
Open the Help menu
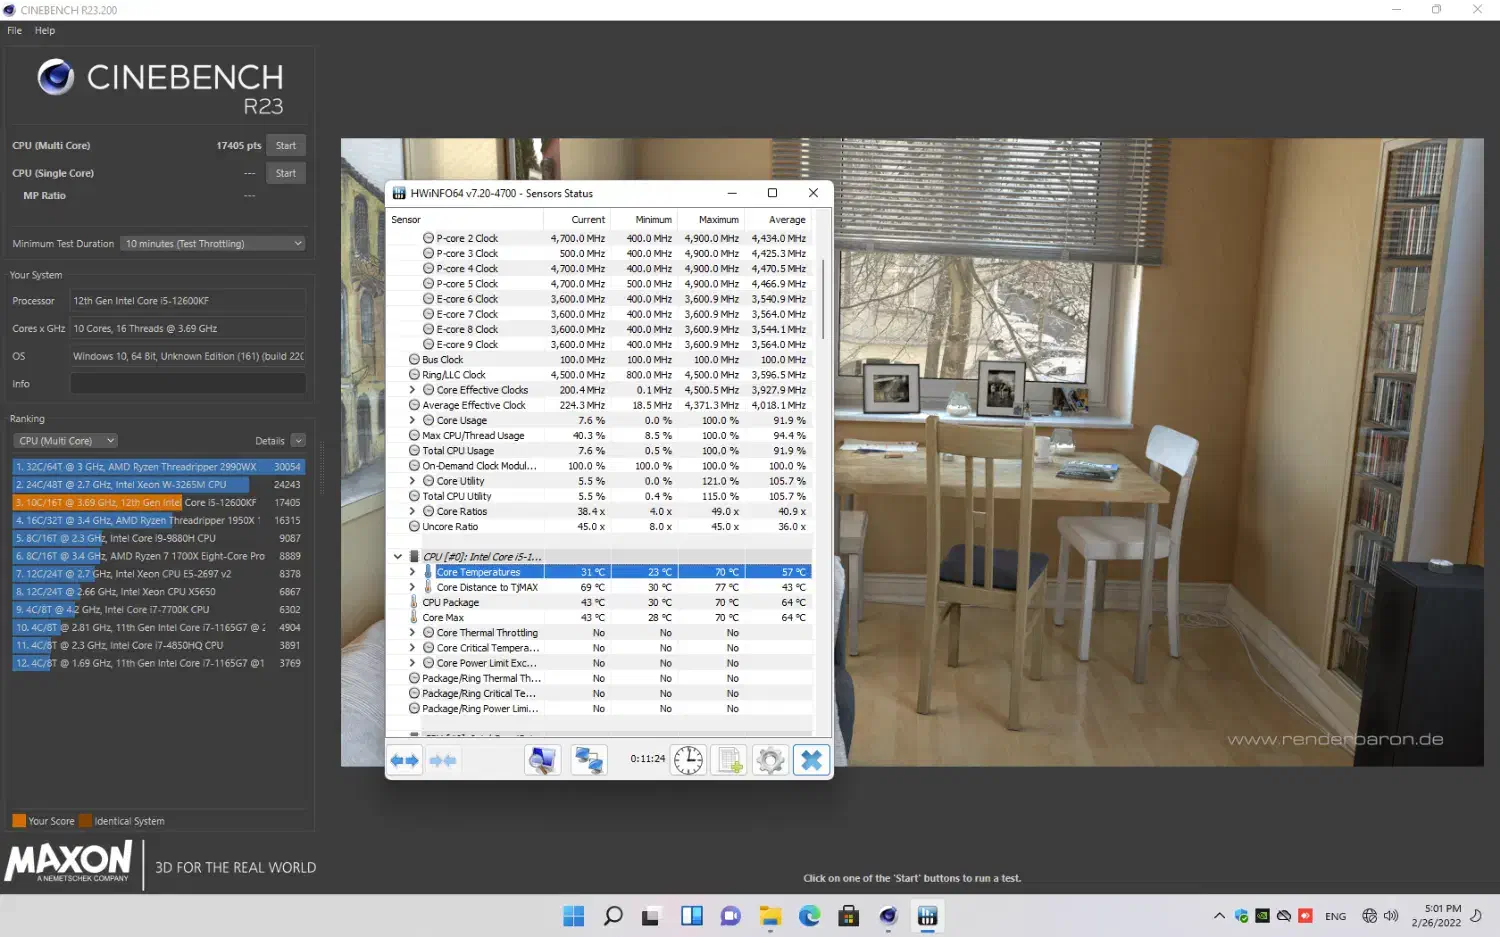click(x=45, y=31)
